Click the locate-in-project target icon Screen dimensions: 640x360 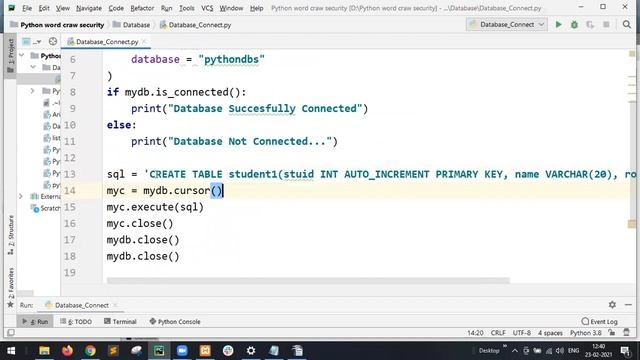point(53,41)
